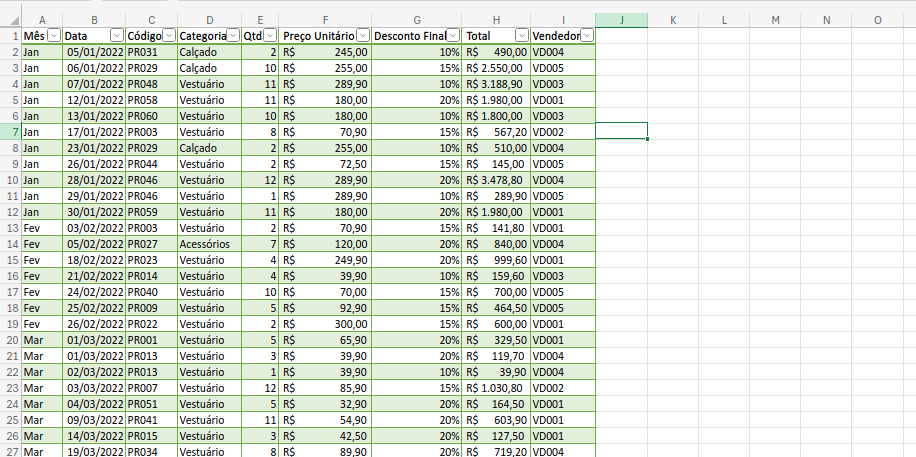
Task: Click code cell PR027
Action: coord(152,244)
